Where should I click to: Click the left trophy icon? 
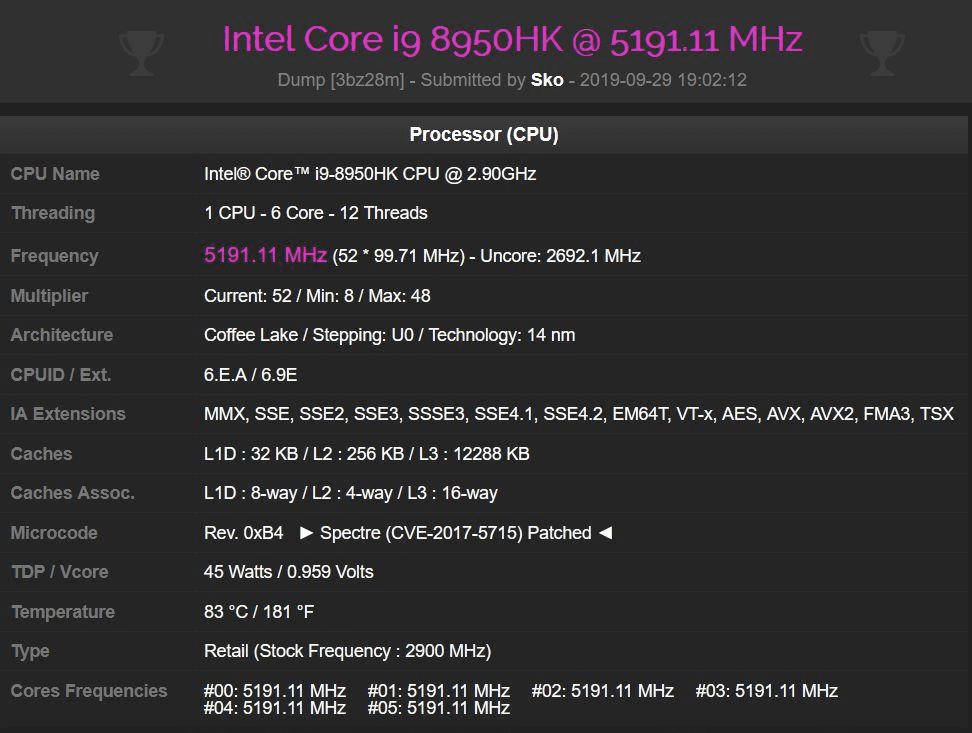coord(141,53)
